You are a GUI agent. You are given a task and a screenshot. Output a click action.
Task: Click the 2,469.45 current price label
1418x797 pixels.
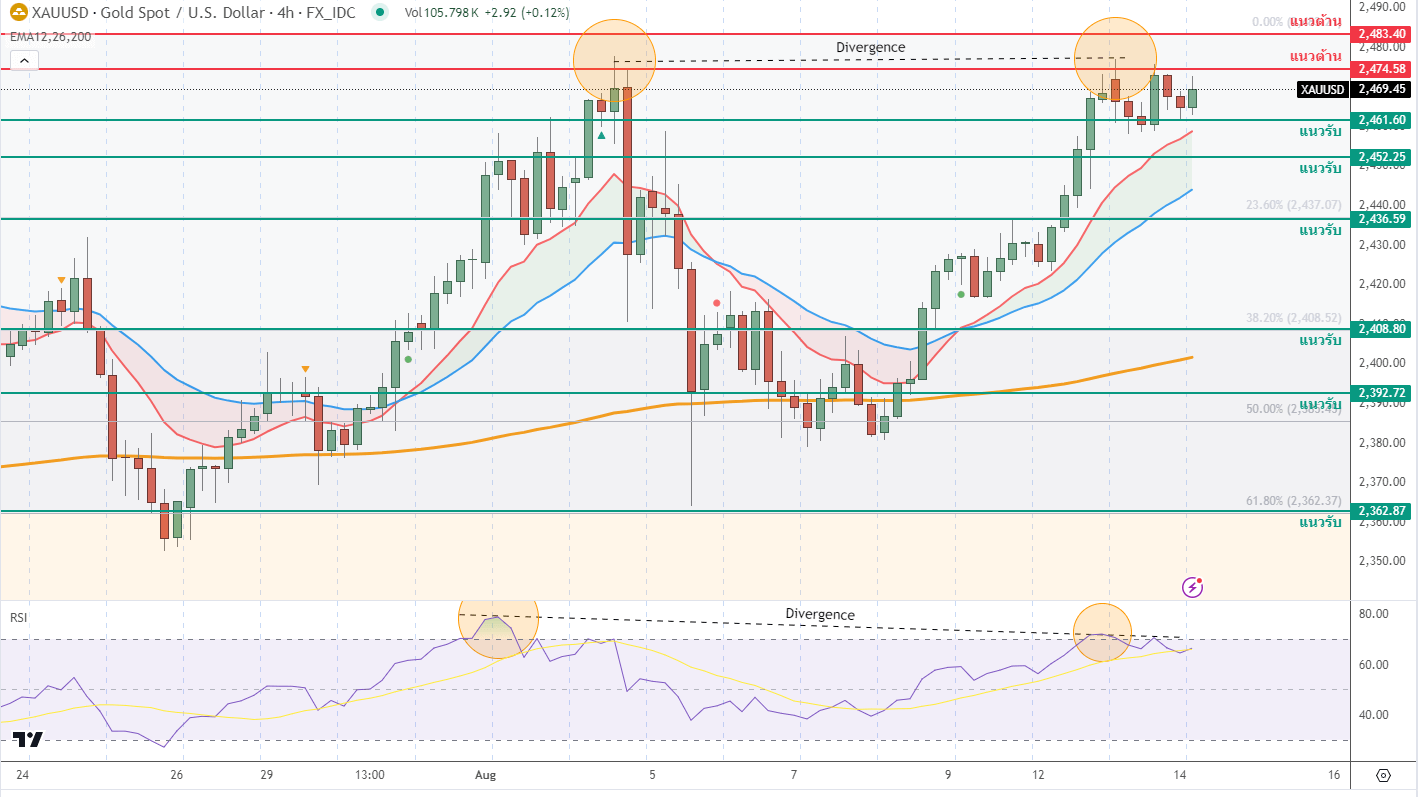click(1382, 89)
